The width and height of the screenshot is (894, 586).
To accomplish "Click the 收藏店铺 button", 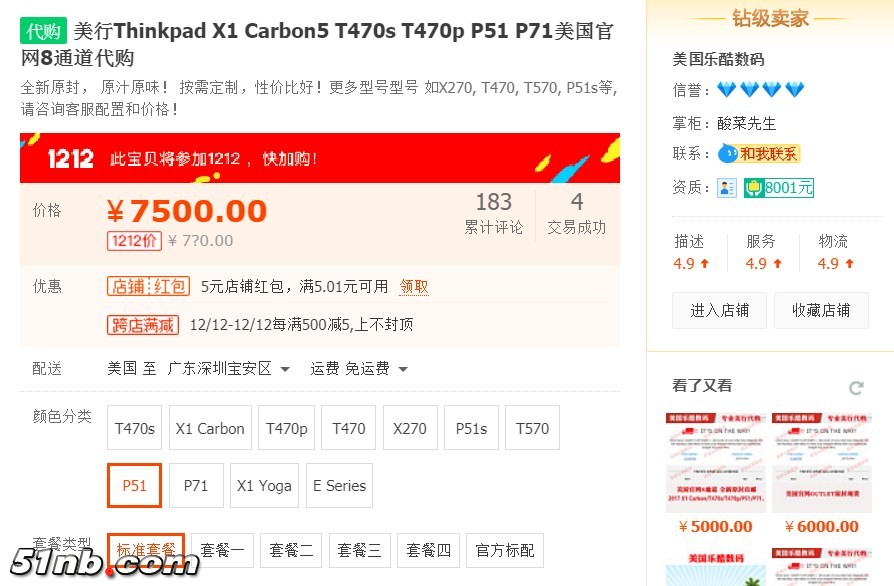I will (x=821, y=311).
